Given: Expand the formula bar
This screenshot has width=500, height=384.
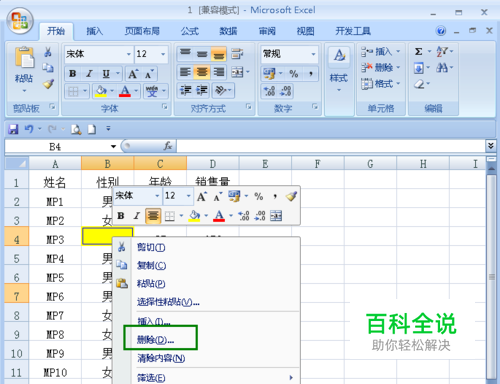Looking at the screenshot, I should coord(490,146).
